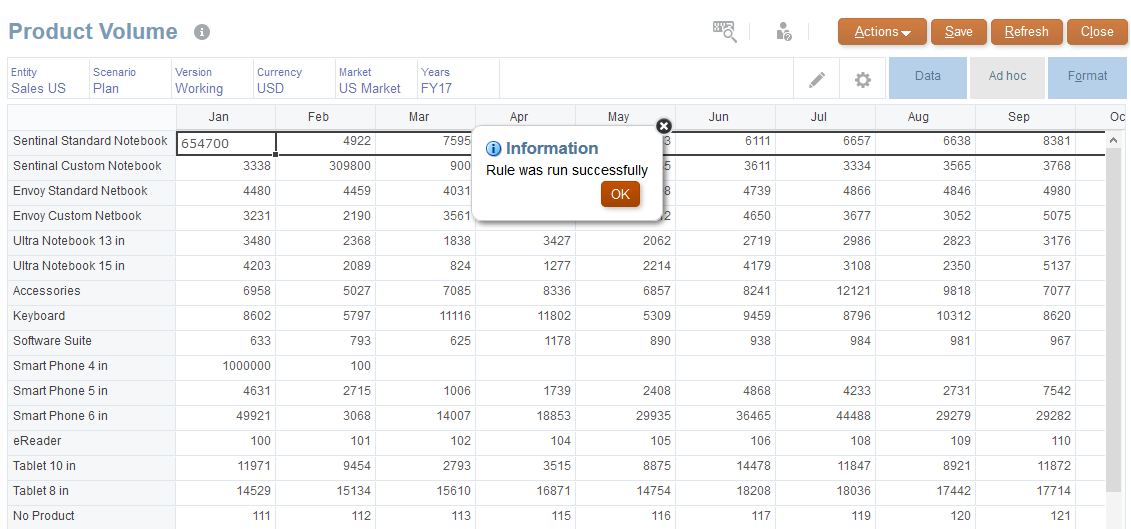1131x529 pixels.
Task: Open the keyboard search icon in toolbar
Action: [x=724, y=32]
